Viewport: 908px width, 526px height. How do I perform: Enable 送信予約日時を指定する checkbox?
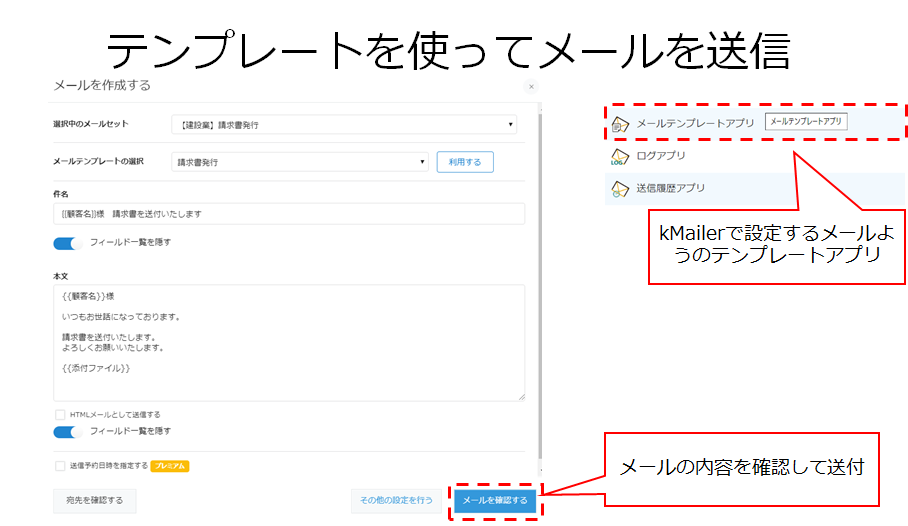pos(60,466)
